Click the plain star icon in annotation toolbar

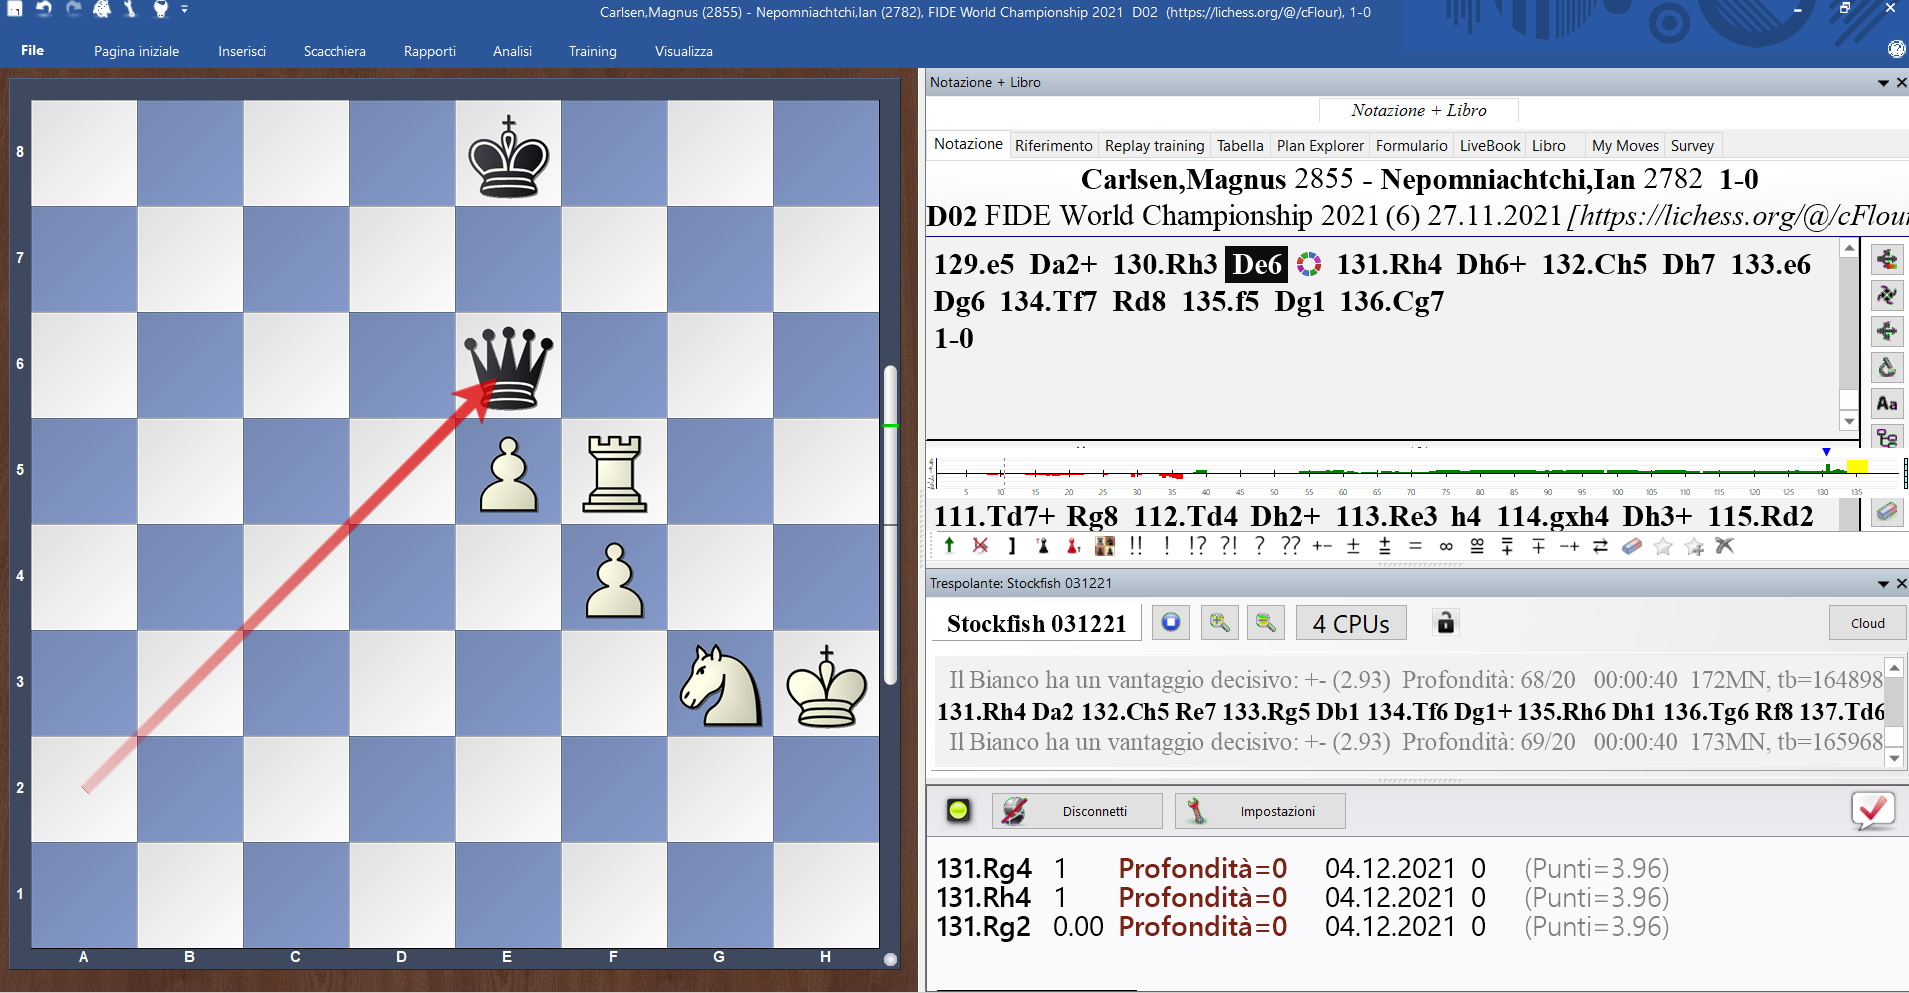click(1663, 546)
